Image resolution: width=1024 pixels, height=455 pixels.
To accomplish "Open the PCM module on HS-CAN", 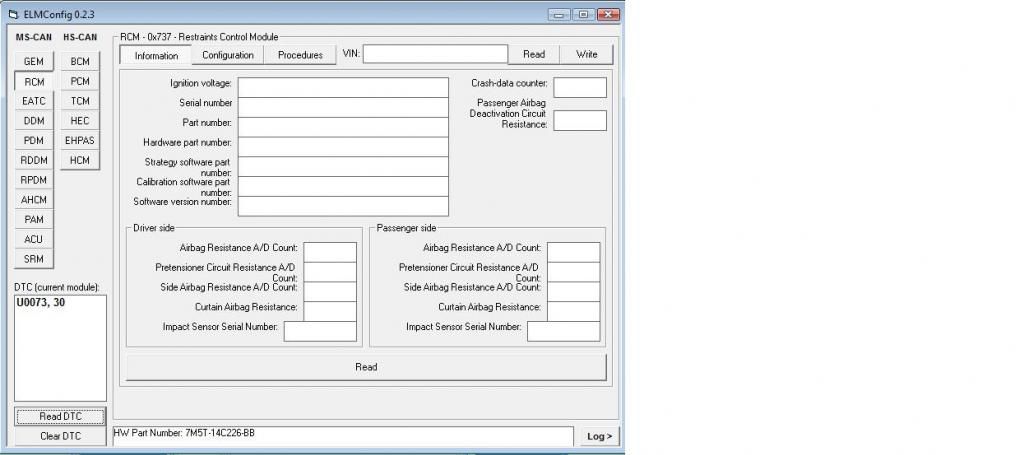I will click(80, 82).
